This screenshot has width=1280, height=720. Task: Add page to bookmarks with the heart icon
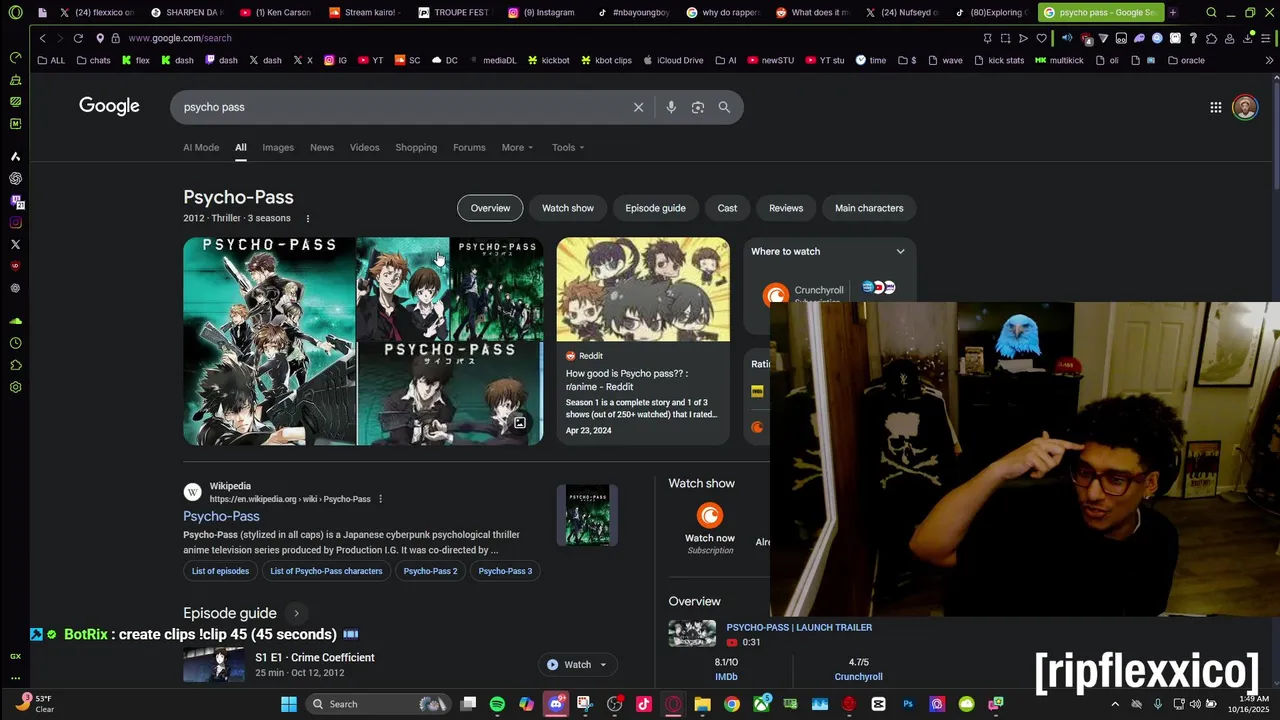1041,38
